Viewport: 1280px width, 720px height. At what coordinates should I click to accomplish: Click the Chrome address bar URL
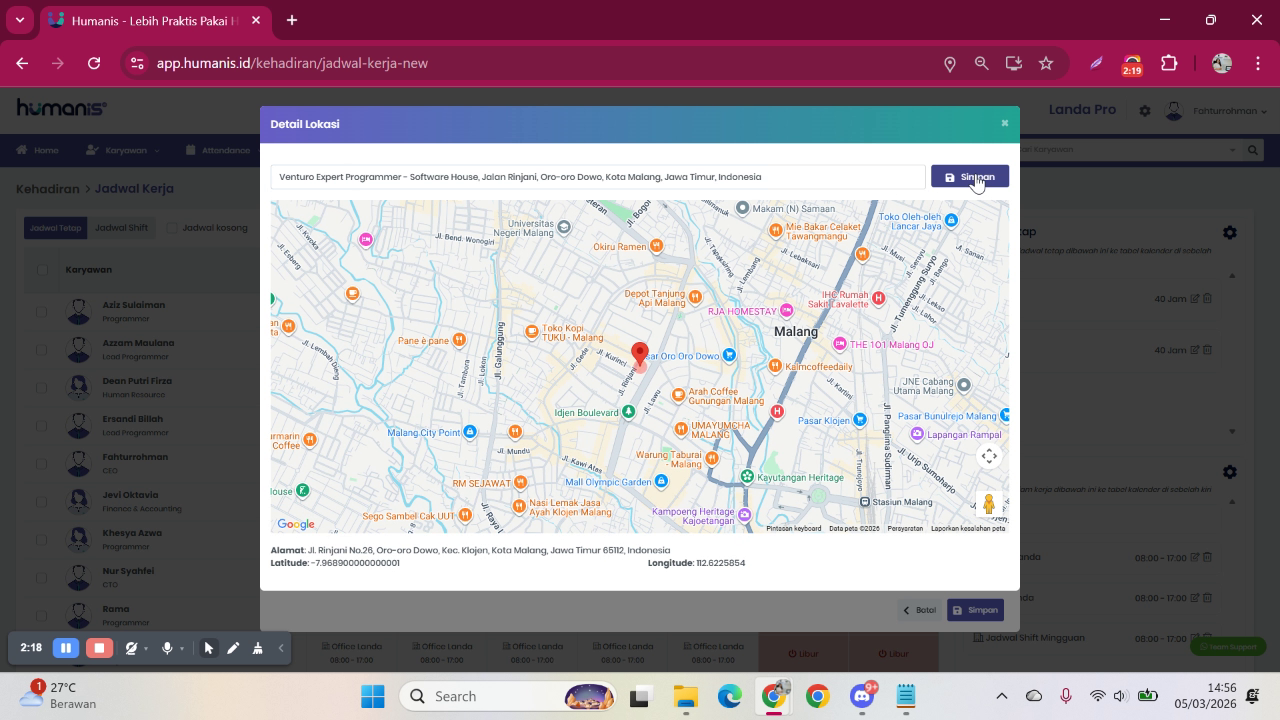pyautogui.click(x=292, y=63)
